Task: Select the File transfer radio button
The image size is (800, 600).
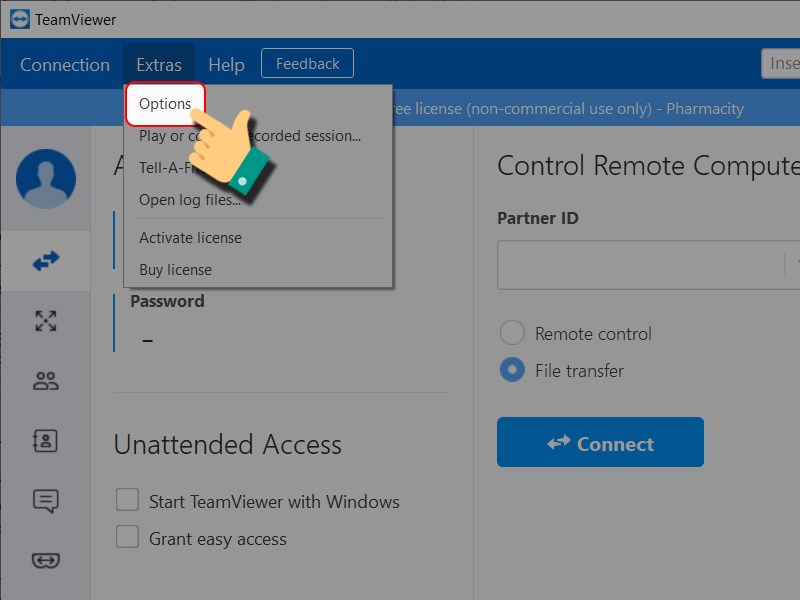Action: (x=512, y=370)
